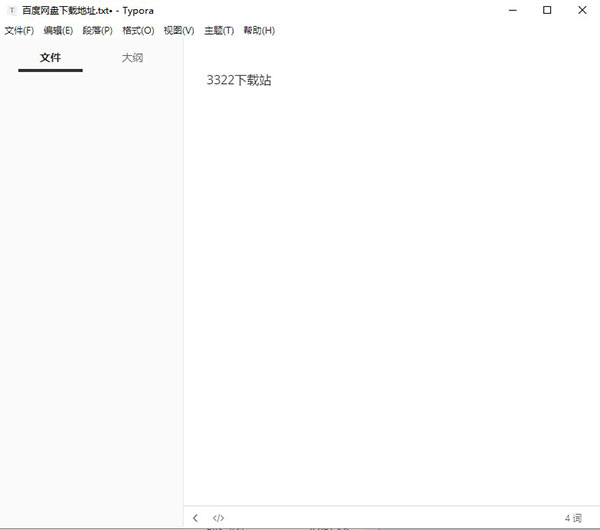This screenshot has height=530, width=600.
Task: Open the 视图(V) menu
Action: [179, 31]
